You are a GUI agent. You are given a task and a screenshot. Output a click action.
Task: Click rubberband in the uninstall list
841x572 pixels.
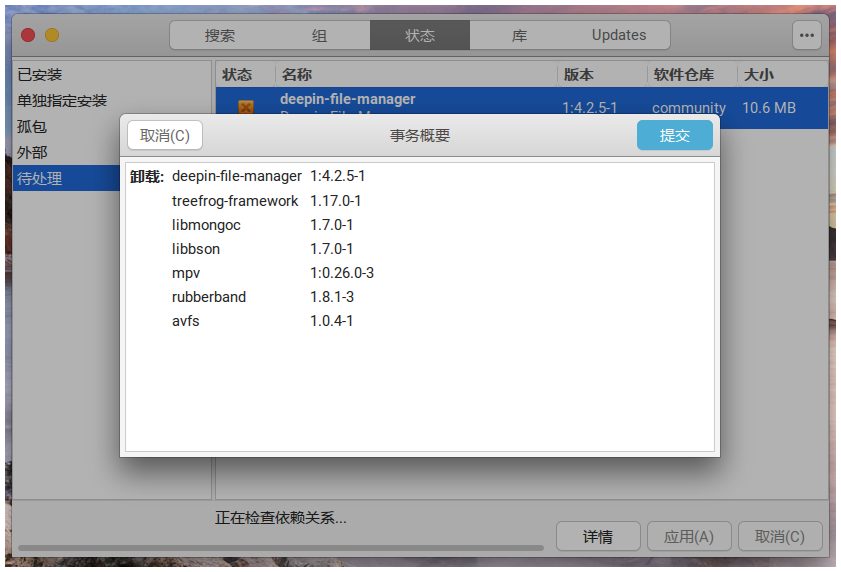(209, 297)
